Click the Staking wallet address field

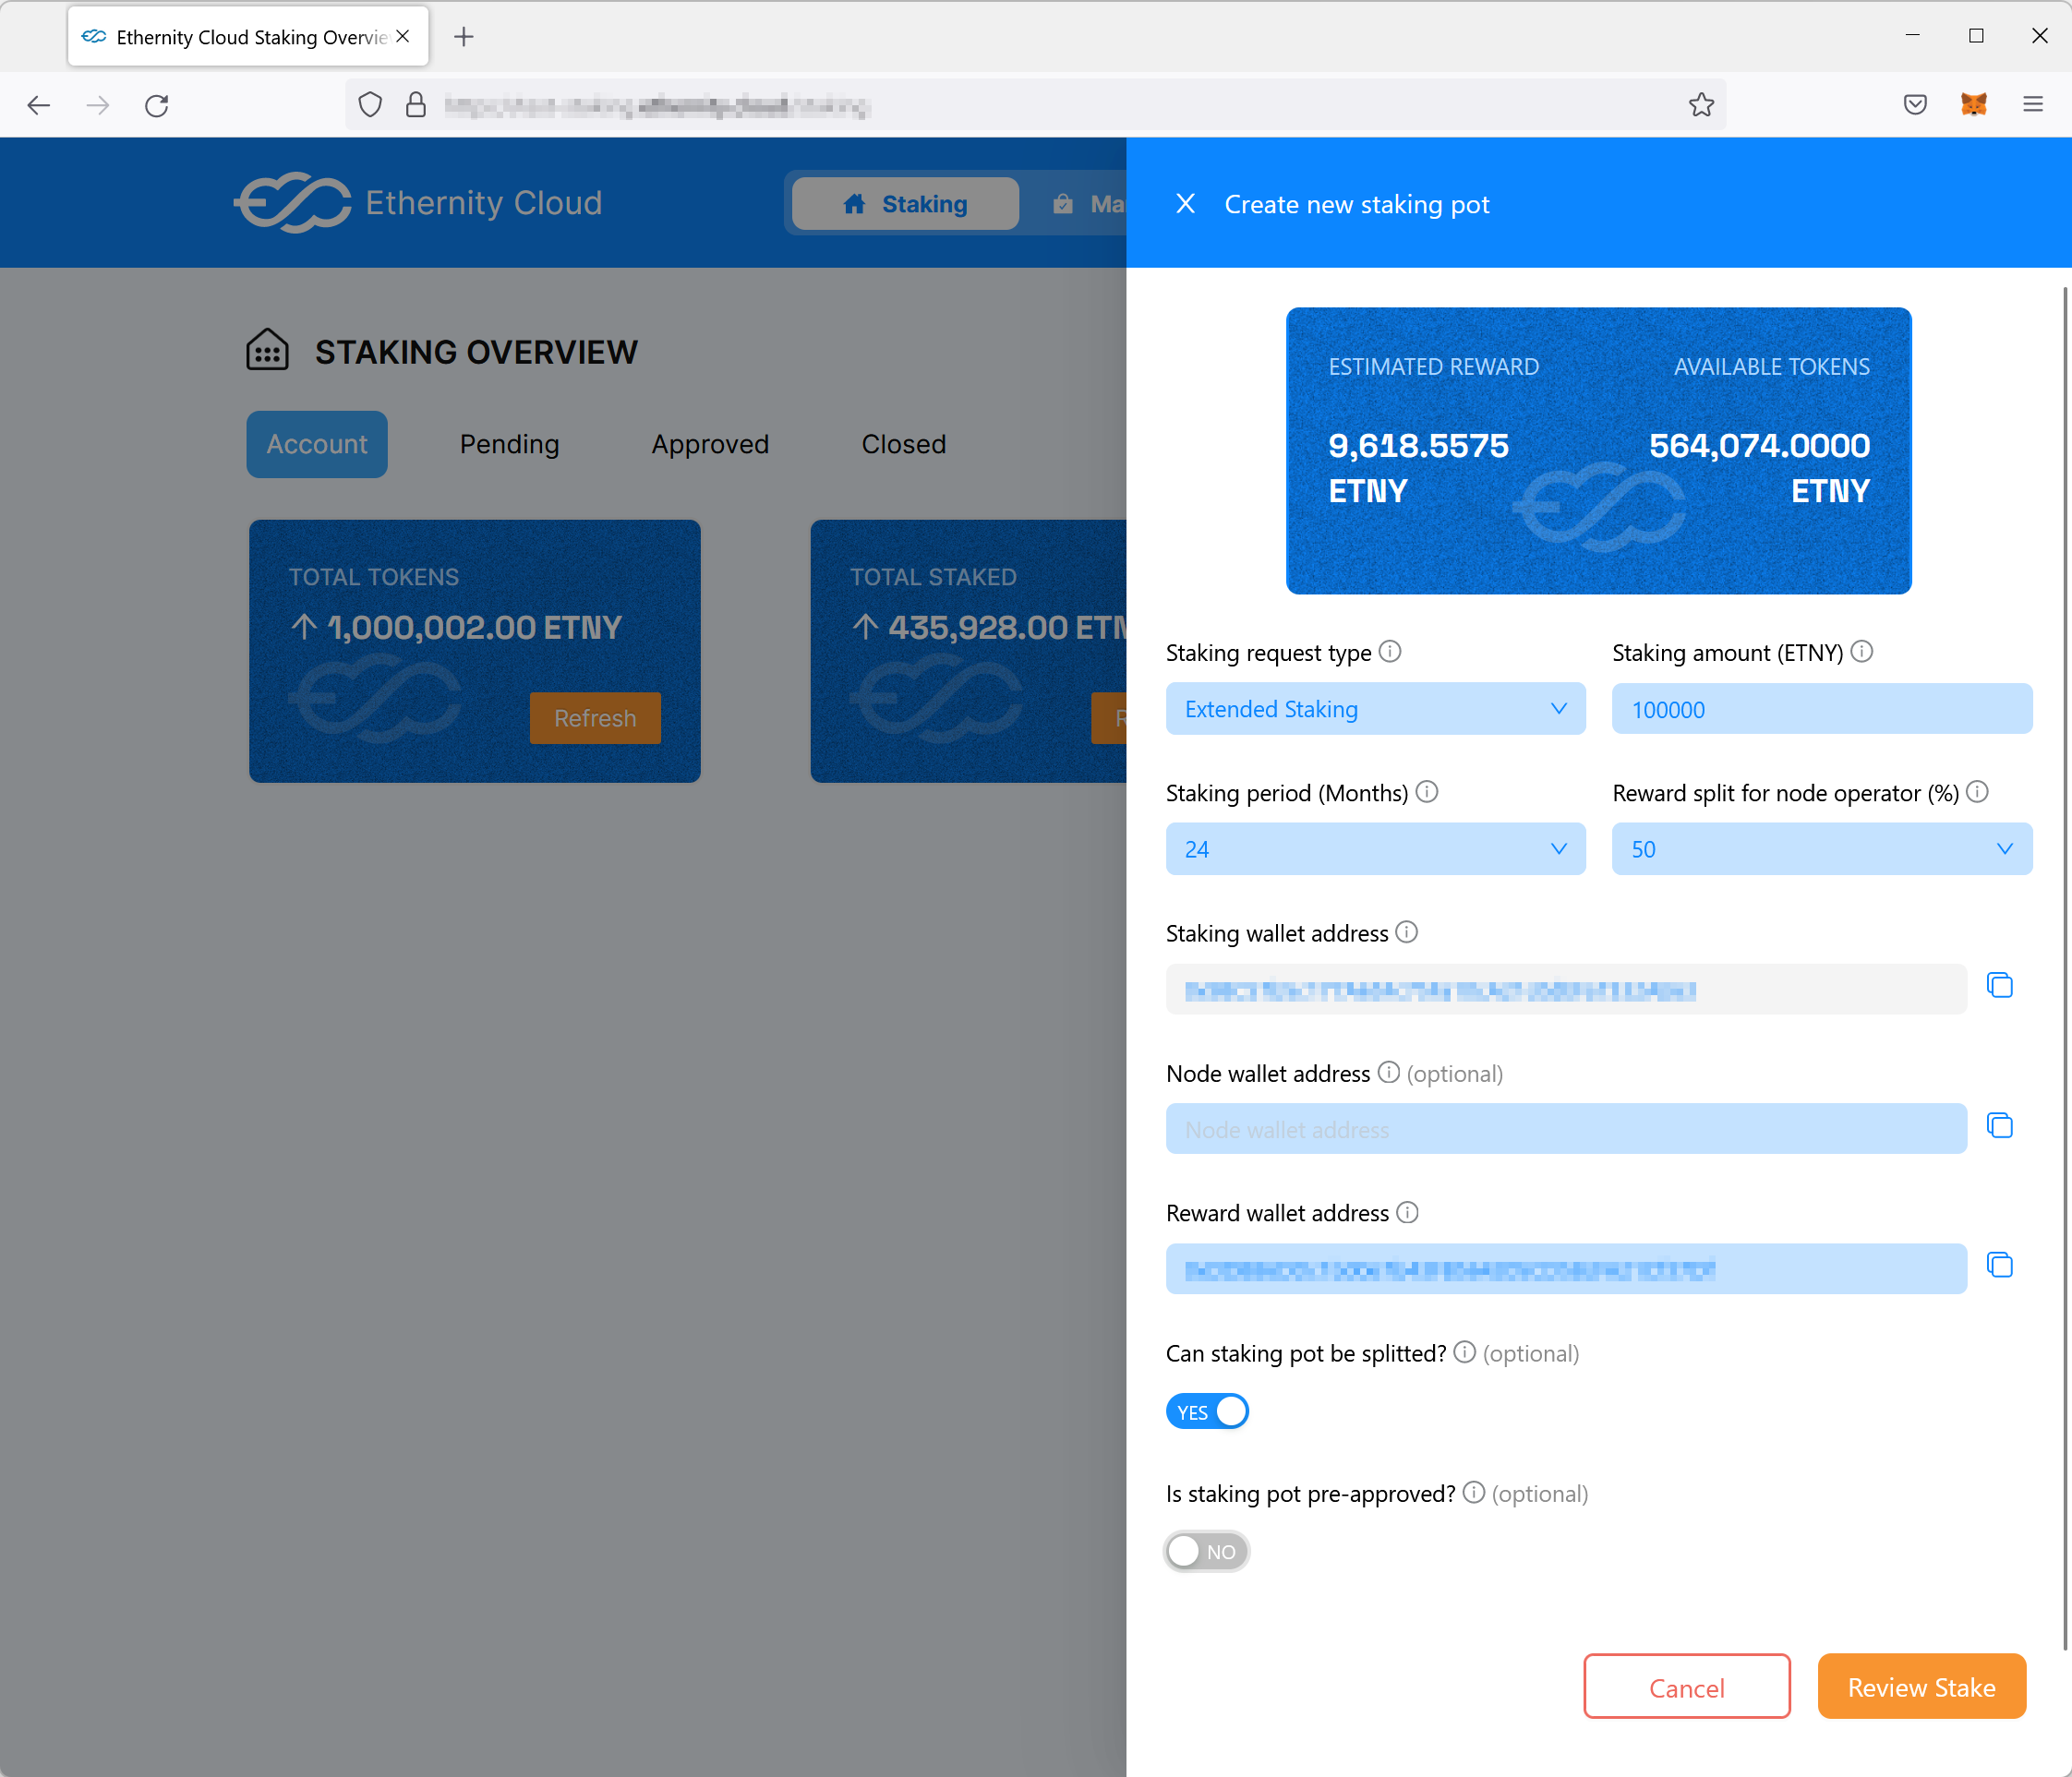(x=1566, y=989)
